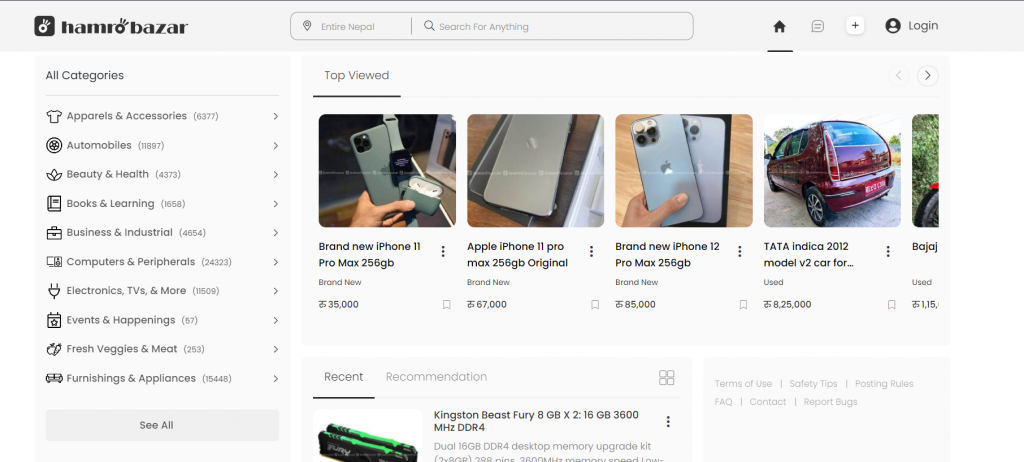Click the user profile icon beside Login
The width and height of the screenshot is (1024, 462).
click(x=893, y=25)
